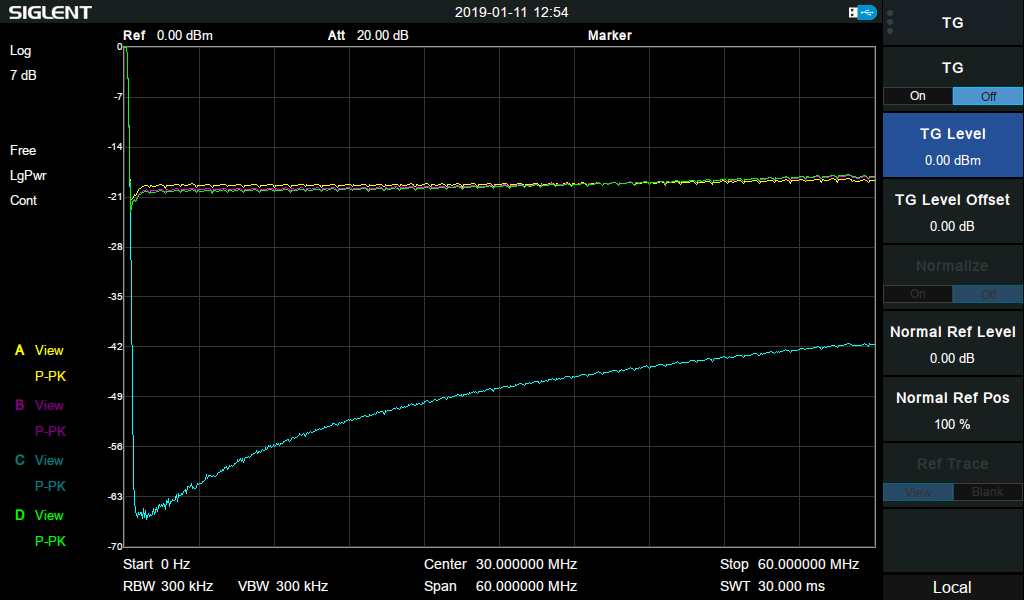The image size is (1024, 600).
Task: Click the Marker label above the graph
Action: (x=609, y=35)
